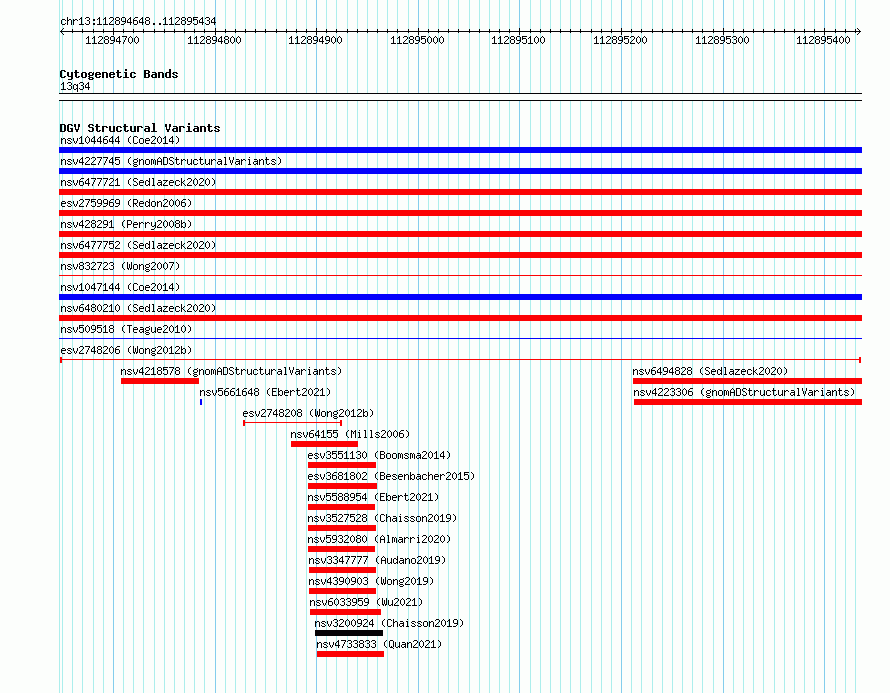This screenshot has width=890, height=693.
Task: Select nsv3200924 (Chaisson2019) label
Action: point(389,623)
